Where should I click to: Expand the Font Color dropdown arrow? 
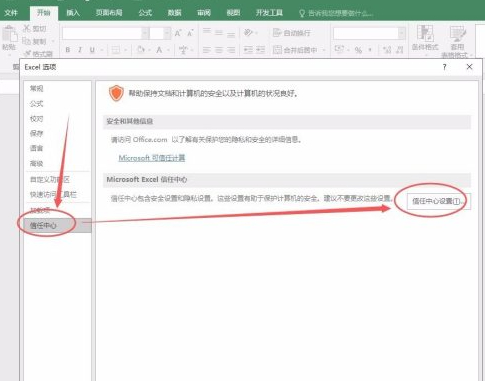point(168,50)
